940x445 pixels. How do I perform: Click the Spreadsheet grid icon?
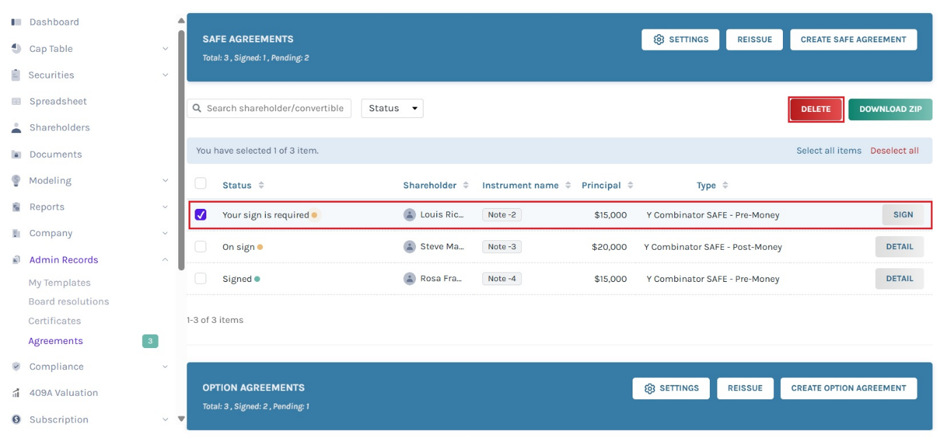pyautogui.click(x=16, y=101)
